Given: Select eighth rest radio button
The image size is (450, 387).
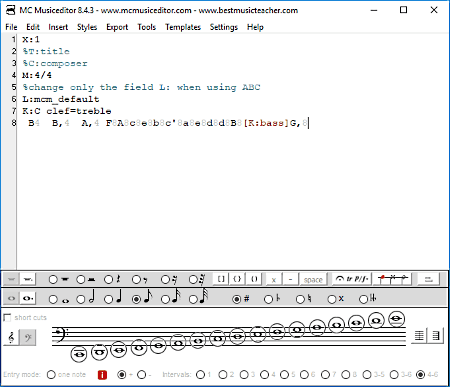Looking at the screenshot, I should tap(136, 279).
